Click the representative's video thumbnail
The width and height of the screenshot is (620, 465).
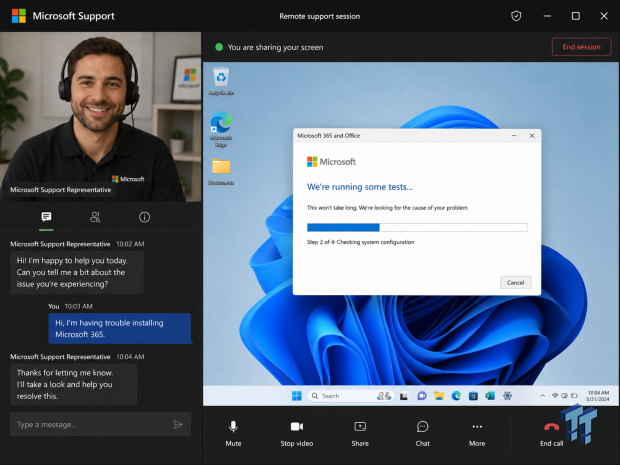click(100, 117)
